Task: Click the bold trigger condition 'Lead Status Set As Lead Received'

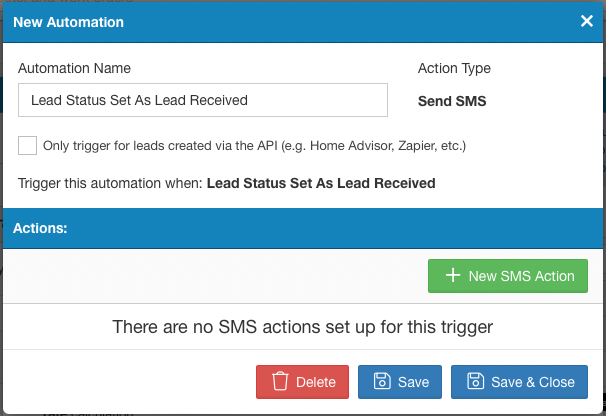Action: (x=321, y=183)
